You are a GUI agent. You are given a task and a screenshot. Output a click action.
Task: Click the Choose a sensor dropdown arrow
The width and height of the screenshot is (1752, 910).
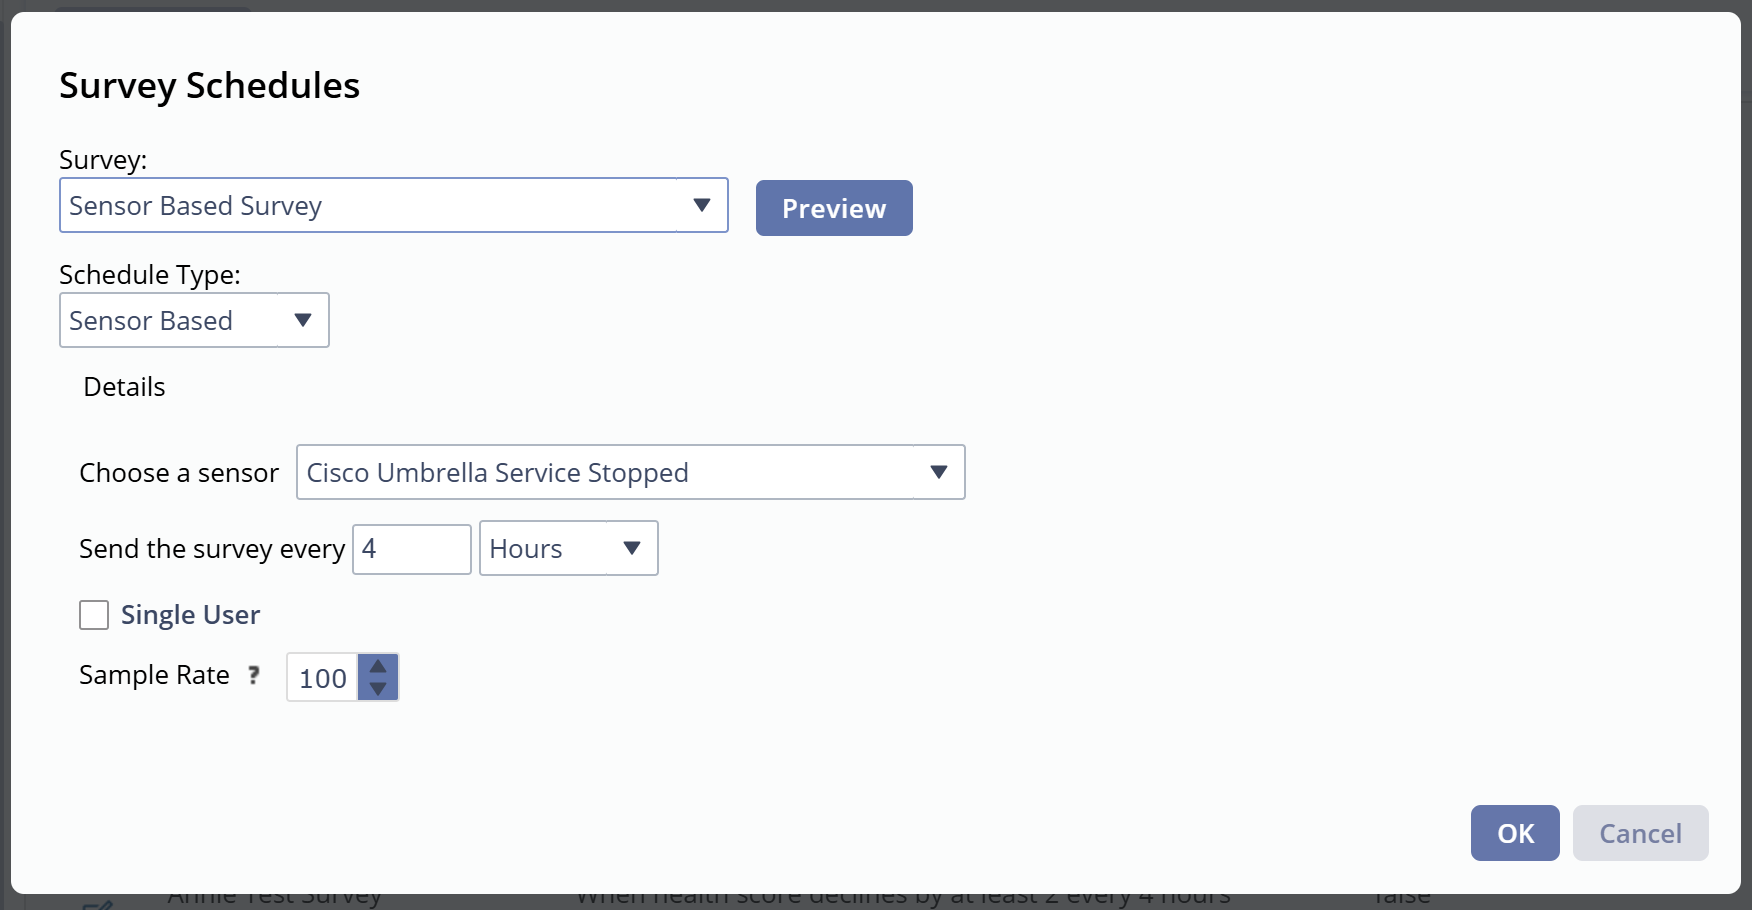(938, 472)
